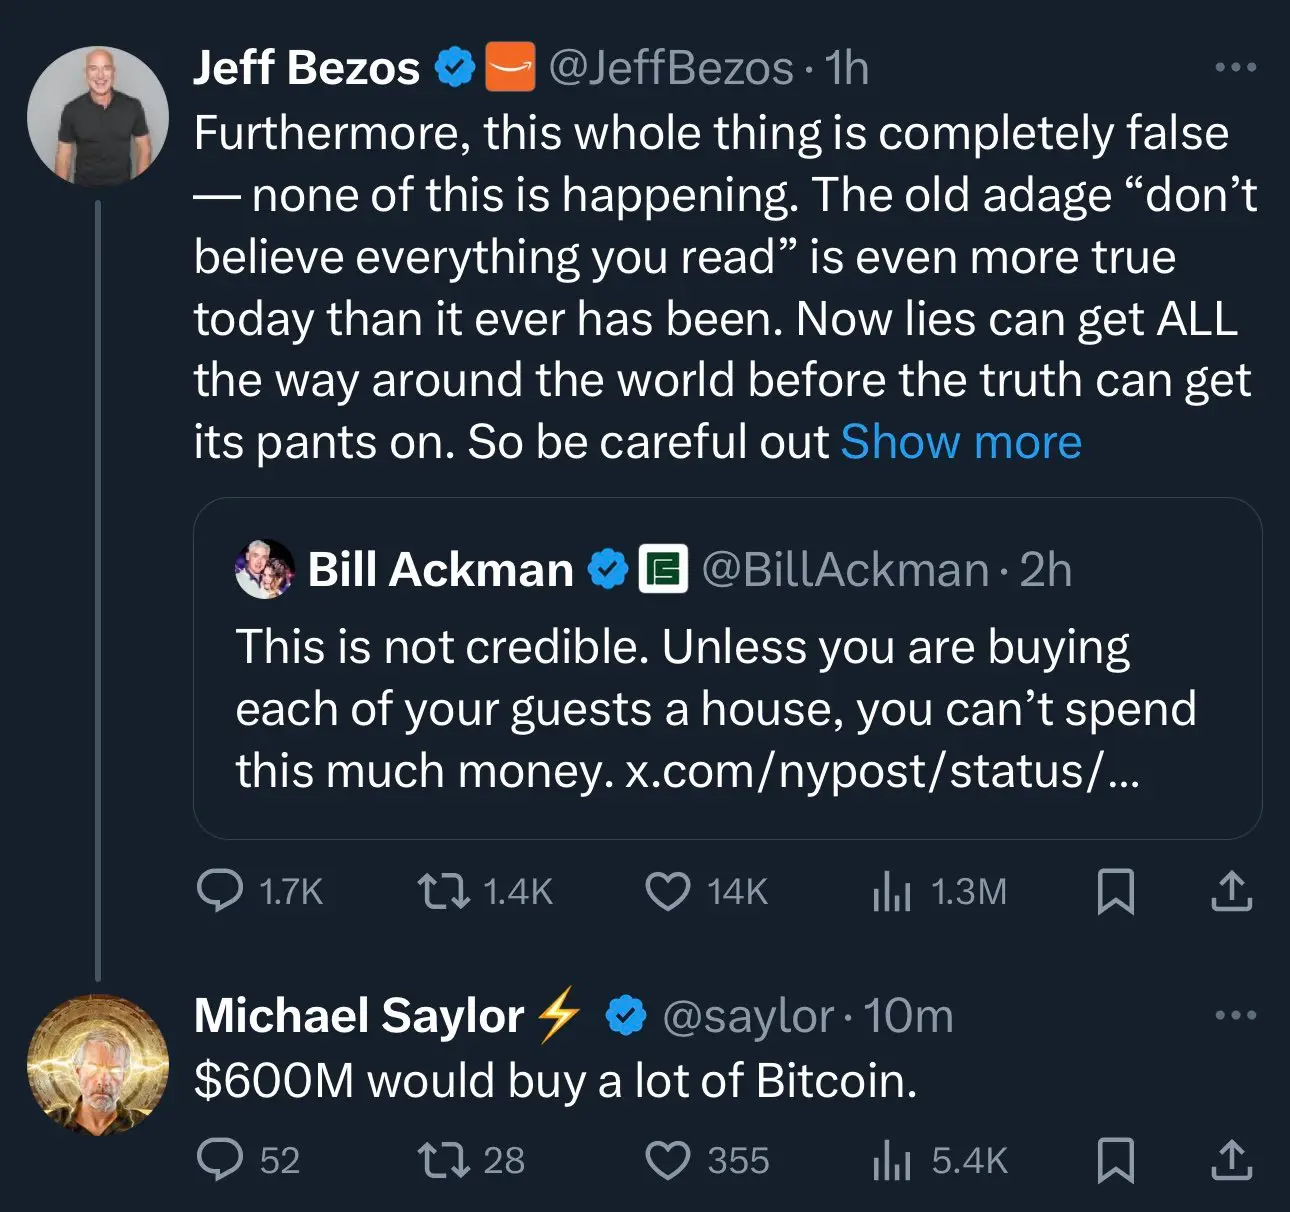Viewport: 1290px width, 1212px height.
Task: Reply to Jeff Bezos's tweet
Action: coord(220,891)
